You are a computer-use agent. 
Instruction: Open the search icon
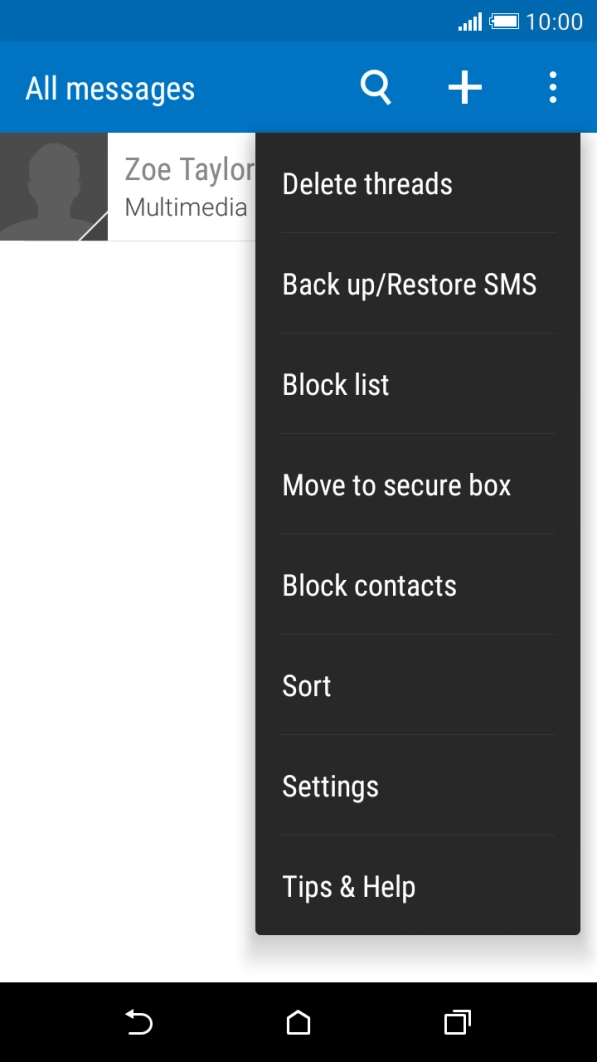click(x=375, y=87)
